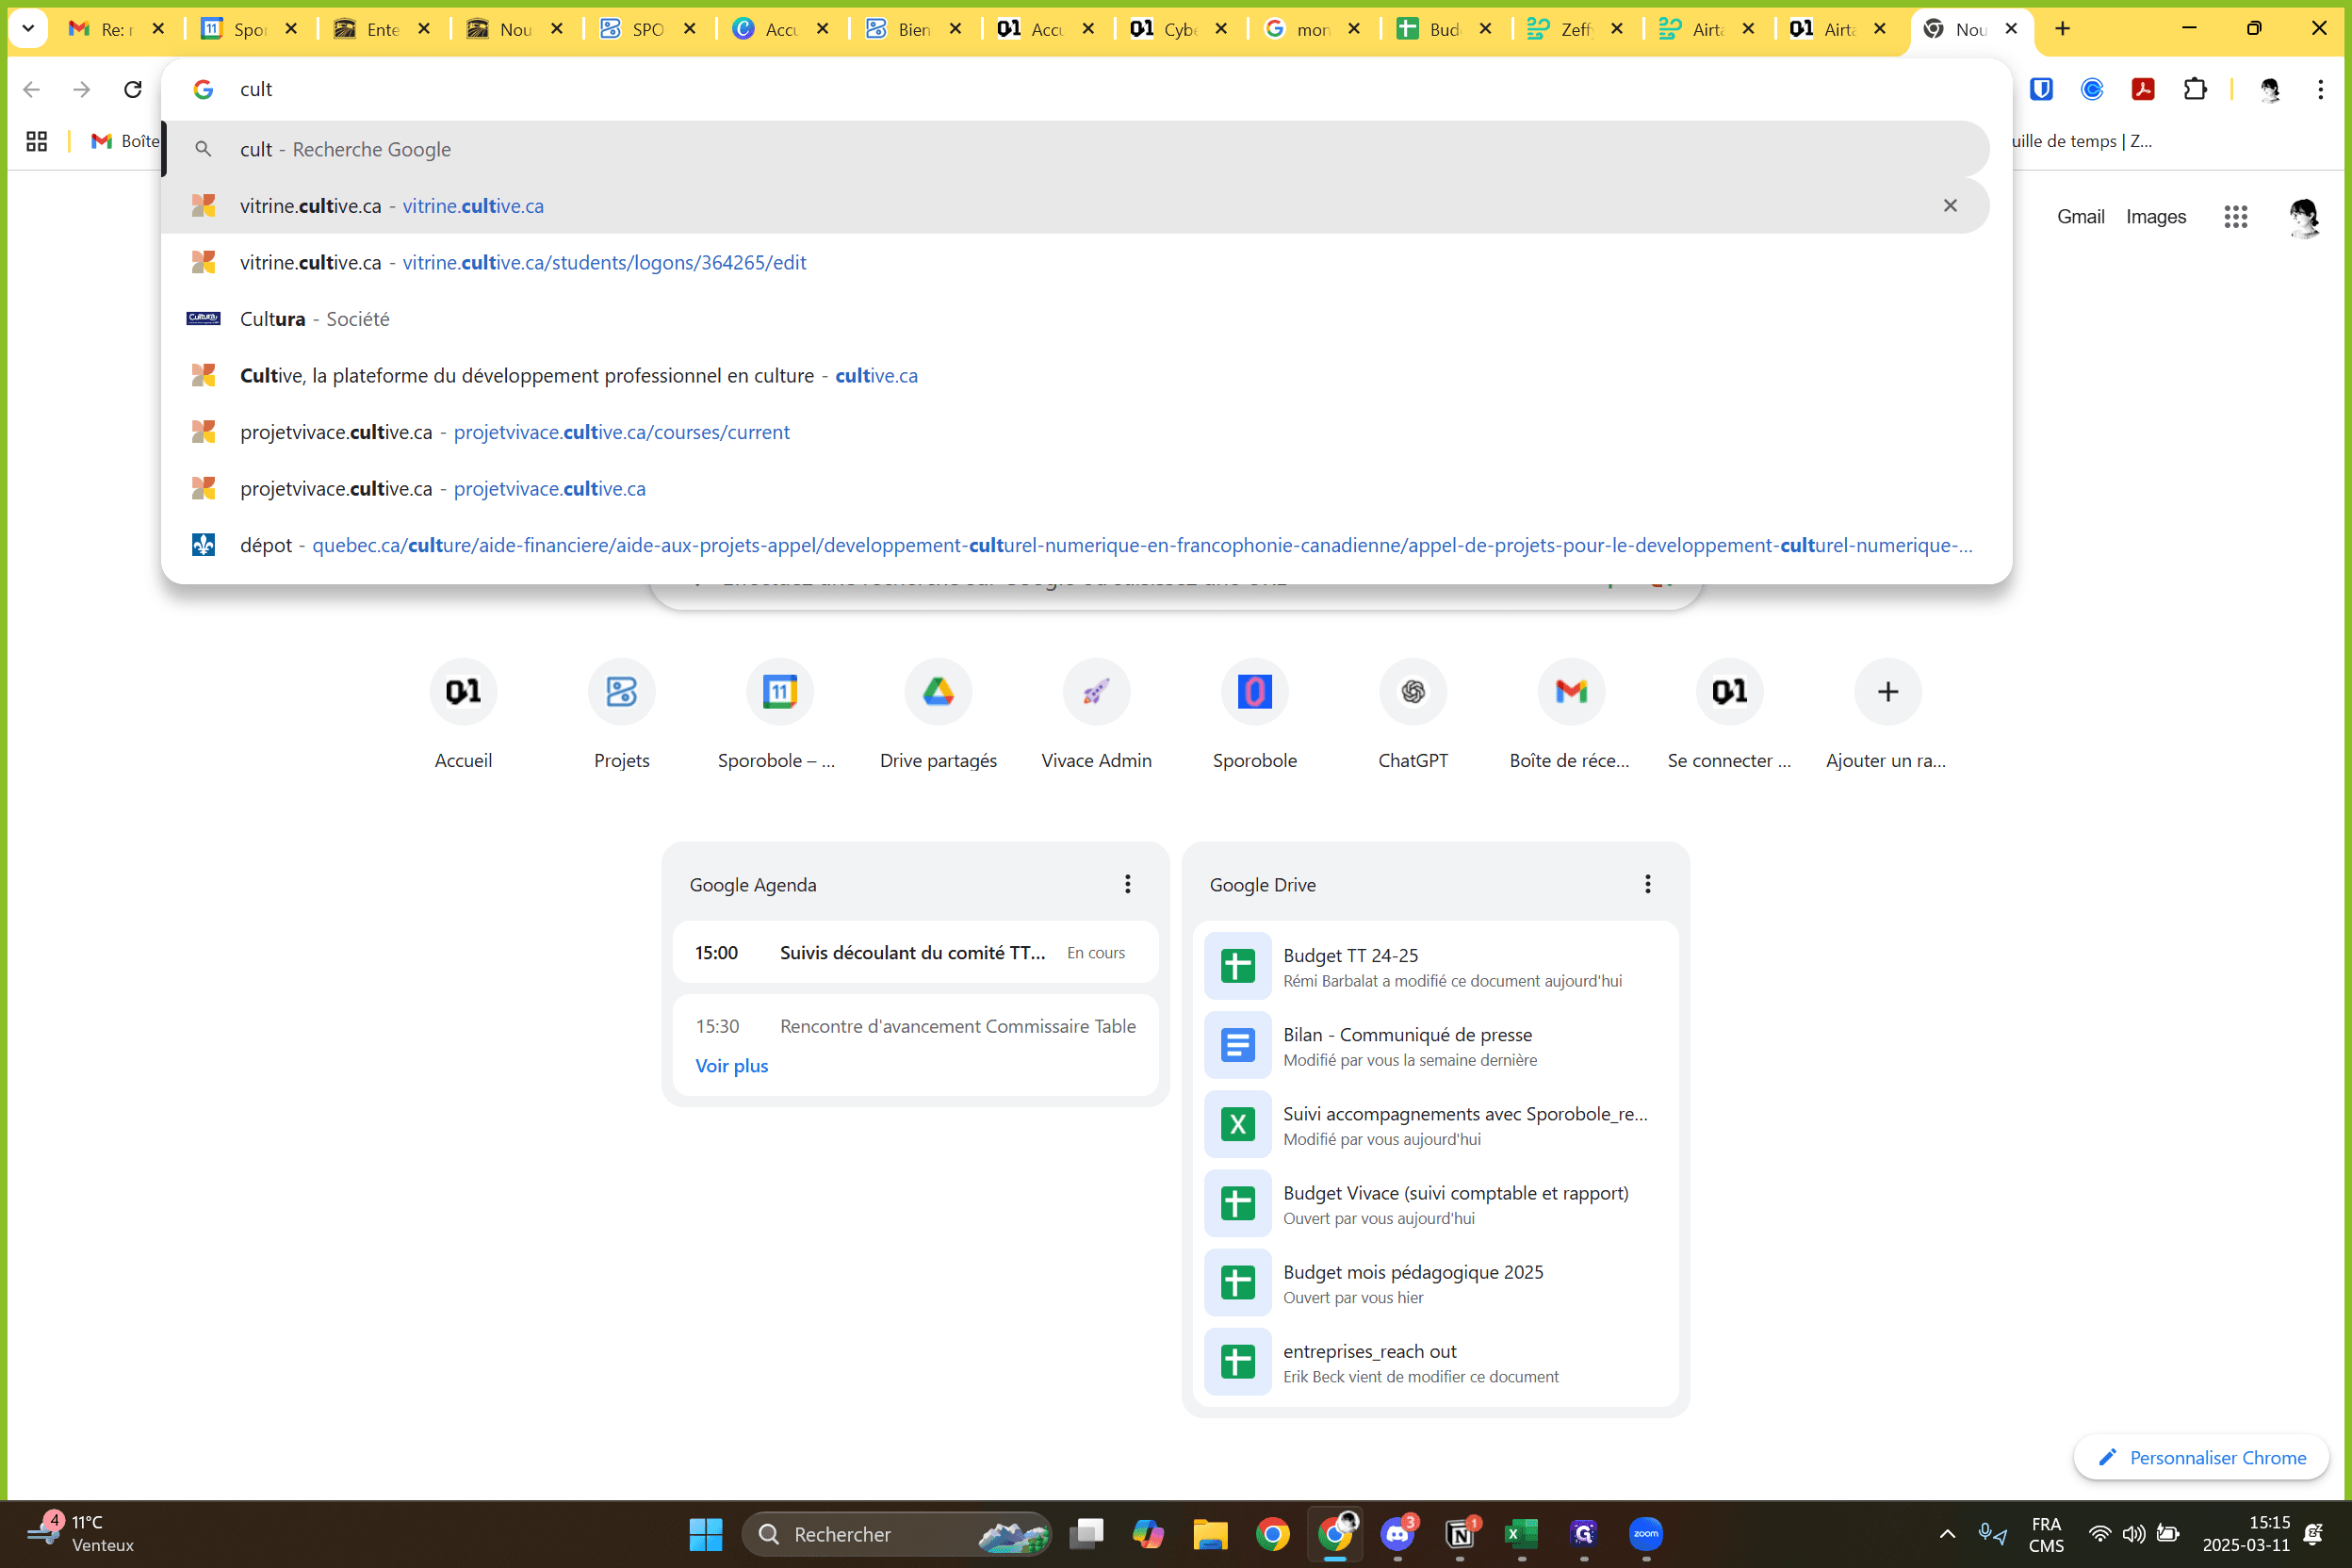This screenshot has width=2352, height=1568.
Task: Reload the current page
Action: click(132, 89)
